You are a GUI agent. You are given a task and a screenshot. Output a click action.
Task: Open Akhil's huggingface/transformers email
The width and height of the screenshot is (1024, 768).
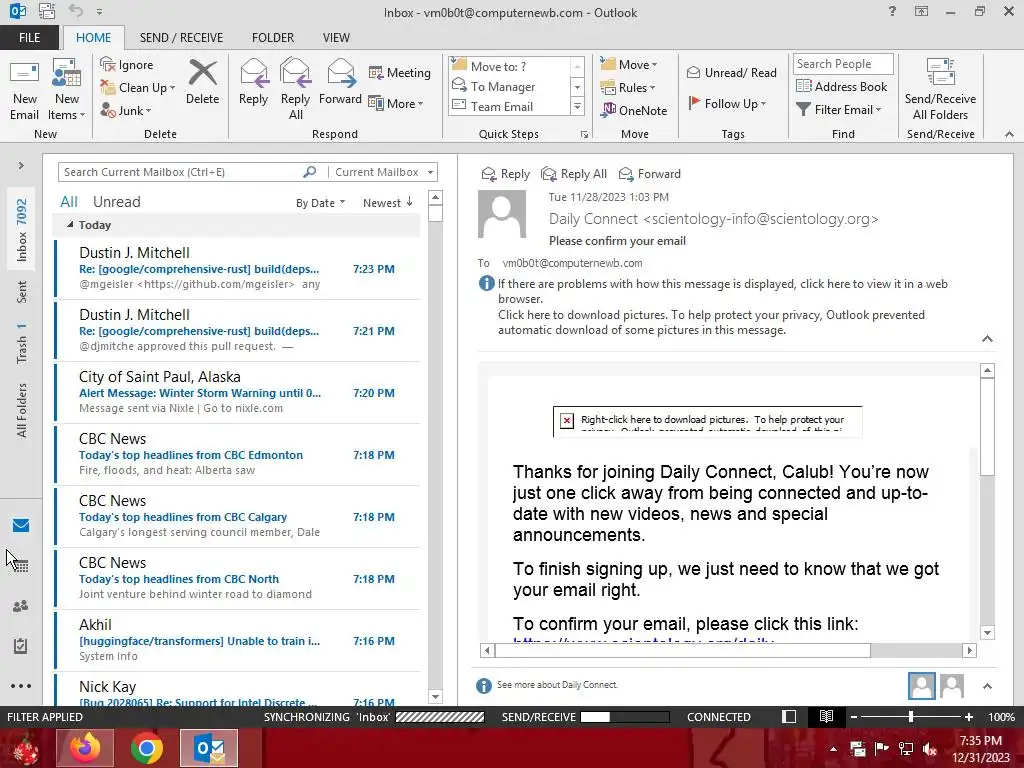click(238, 640)
